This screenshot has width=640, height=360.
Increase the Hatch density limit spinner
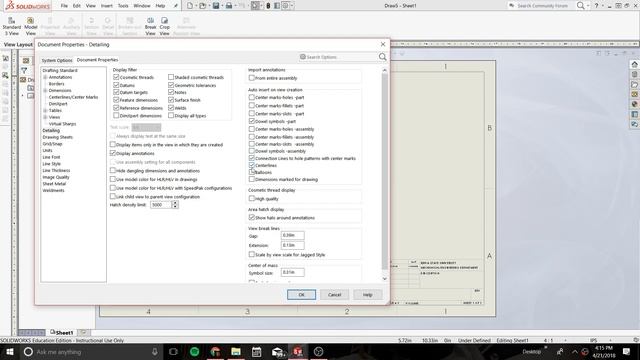(175, 203)
